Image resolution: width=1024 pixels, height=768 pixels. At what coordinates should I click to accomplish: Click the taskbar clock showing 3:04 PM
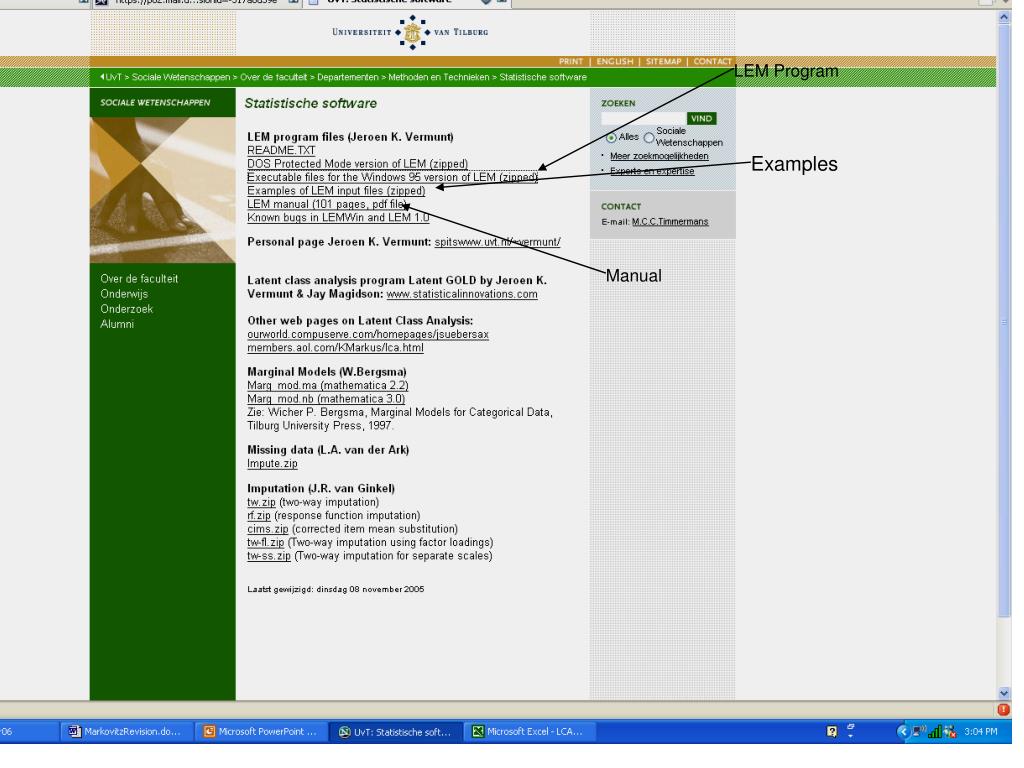tap(980, 731)
